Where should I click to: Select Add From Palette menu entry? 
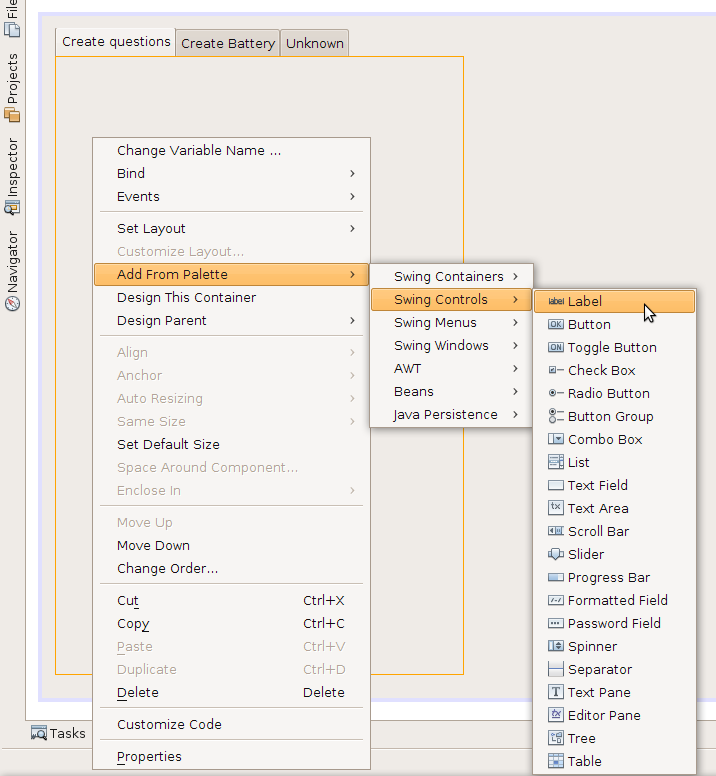coord(231,274)
